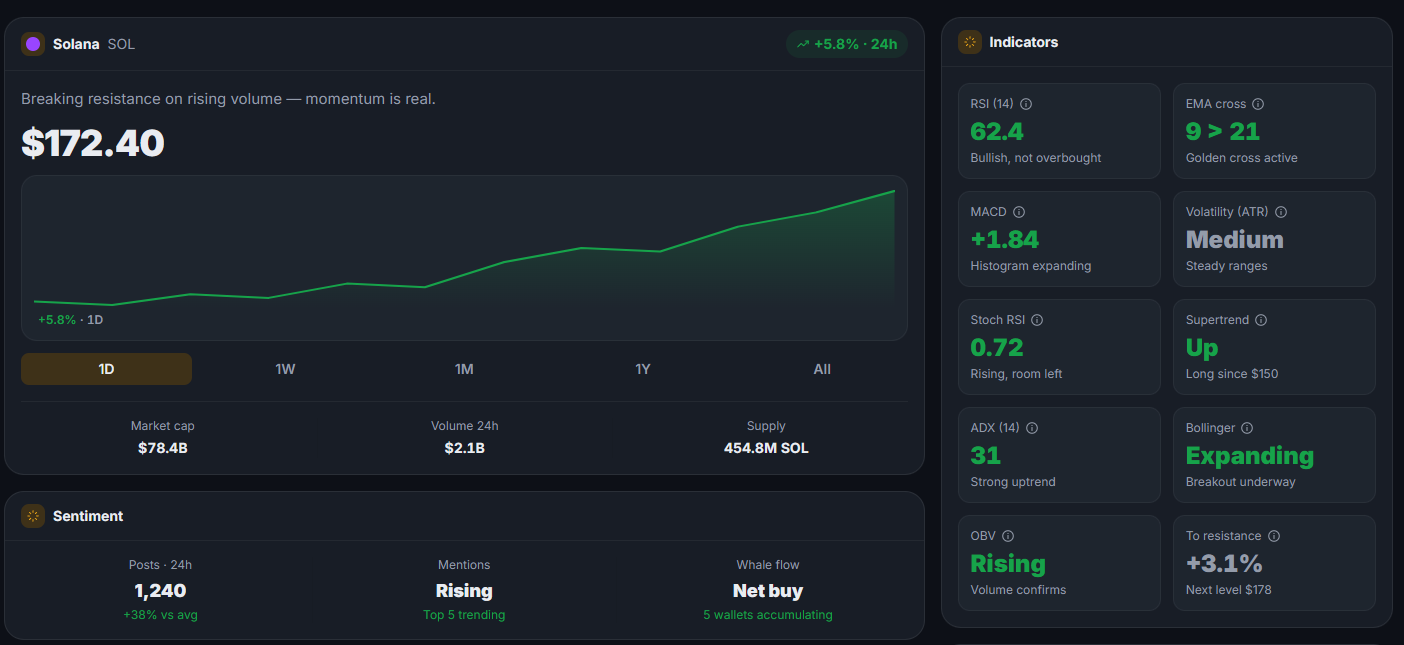Click the Supertrend info icon
The height and width of the screenshot is (645, 1404).
(x=1261, y=320)
